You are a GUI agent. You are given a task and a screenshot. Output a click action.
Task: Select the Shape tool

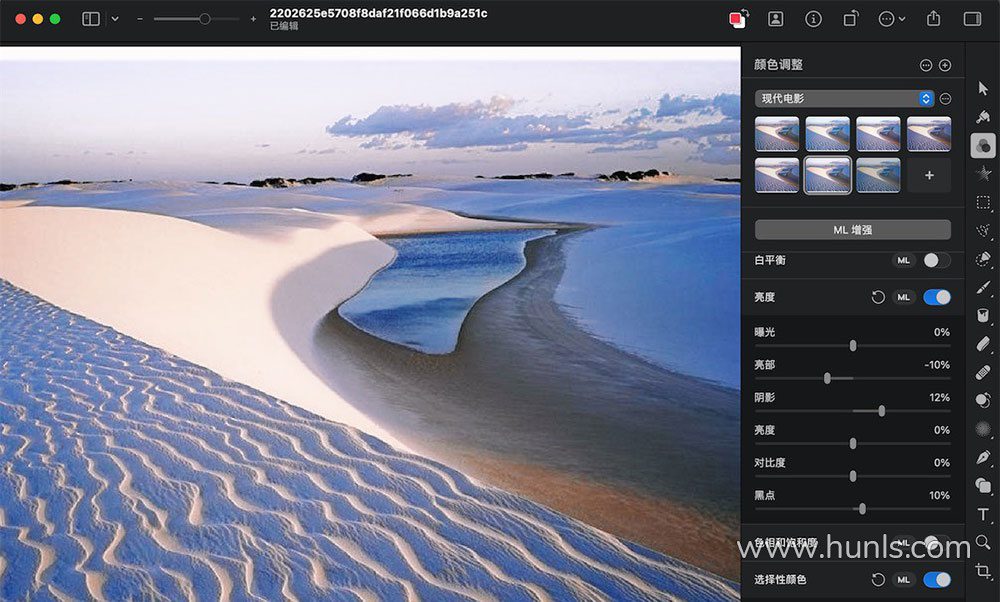point(983,486)
